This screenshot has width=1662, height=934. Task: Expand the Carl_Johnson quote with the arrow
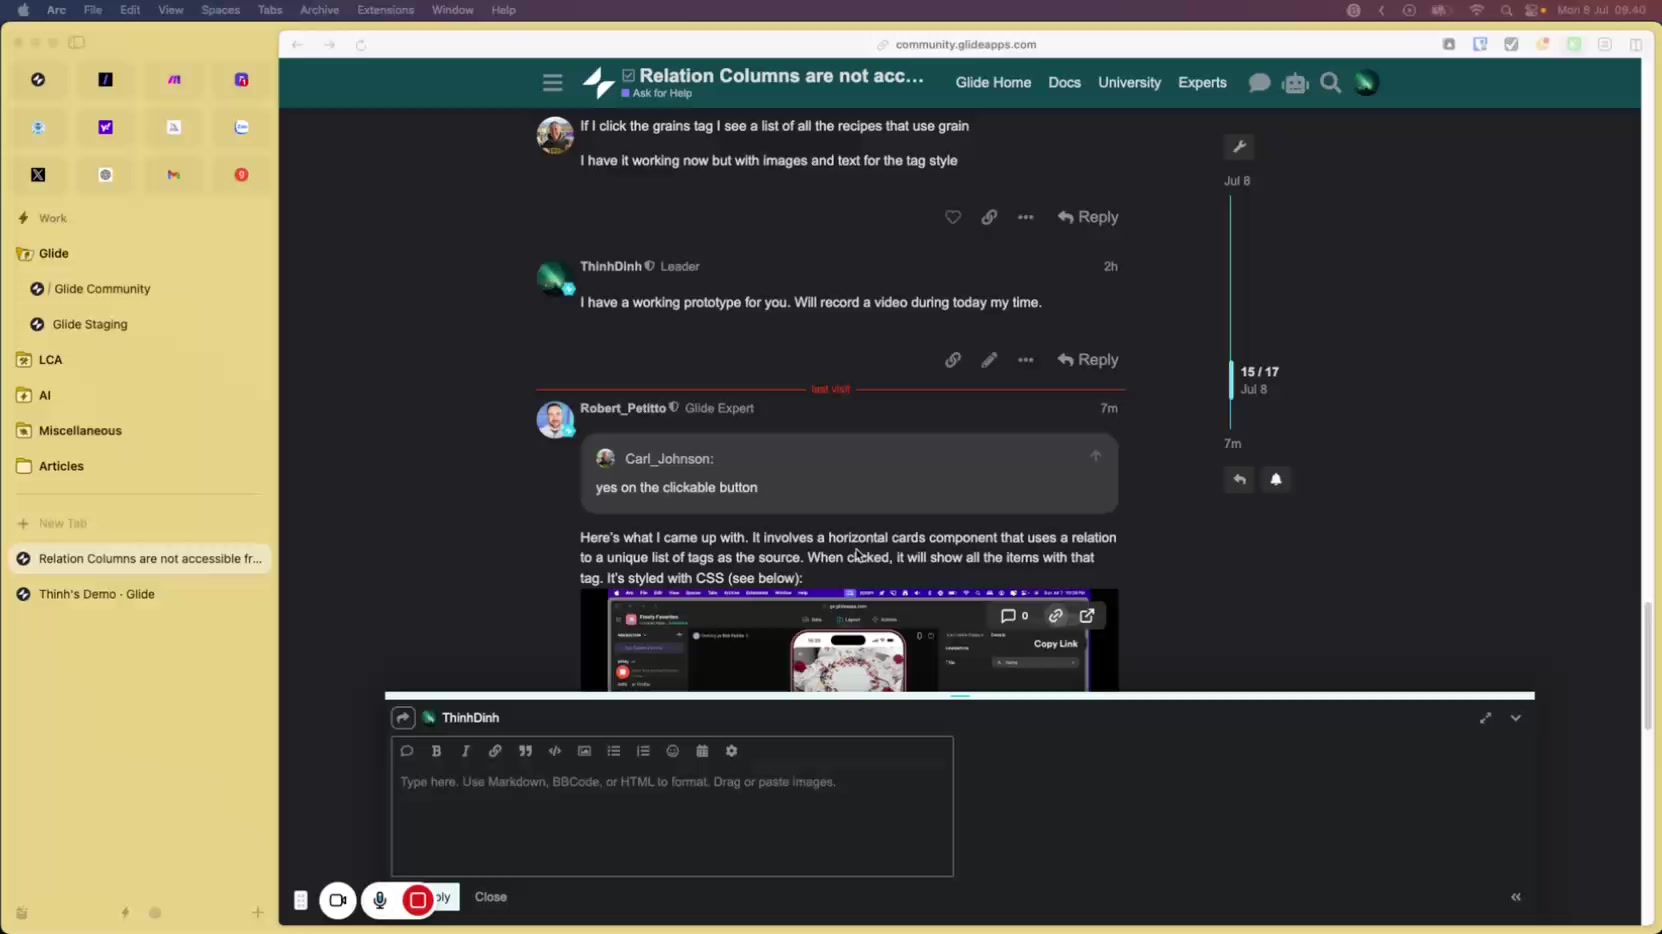(x=1095, y=457)
